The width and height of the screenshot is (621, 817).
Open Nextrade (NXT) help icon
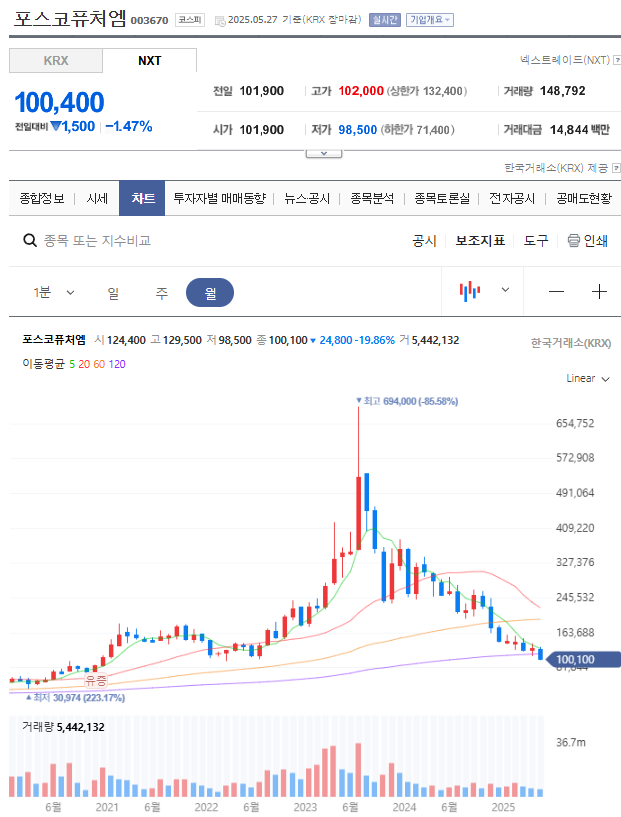[617, 59]
